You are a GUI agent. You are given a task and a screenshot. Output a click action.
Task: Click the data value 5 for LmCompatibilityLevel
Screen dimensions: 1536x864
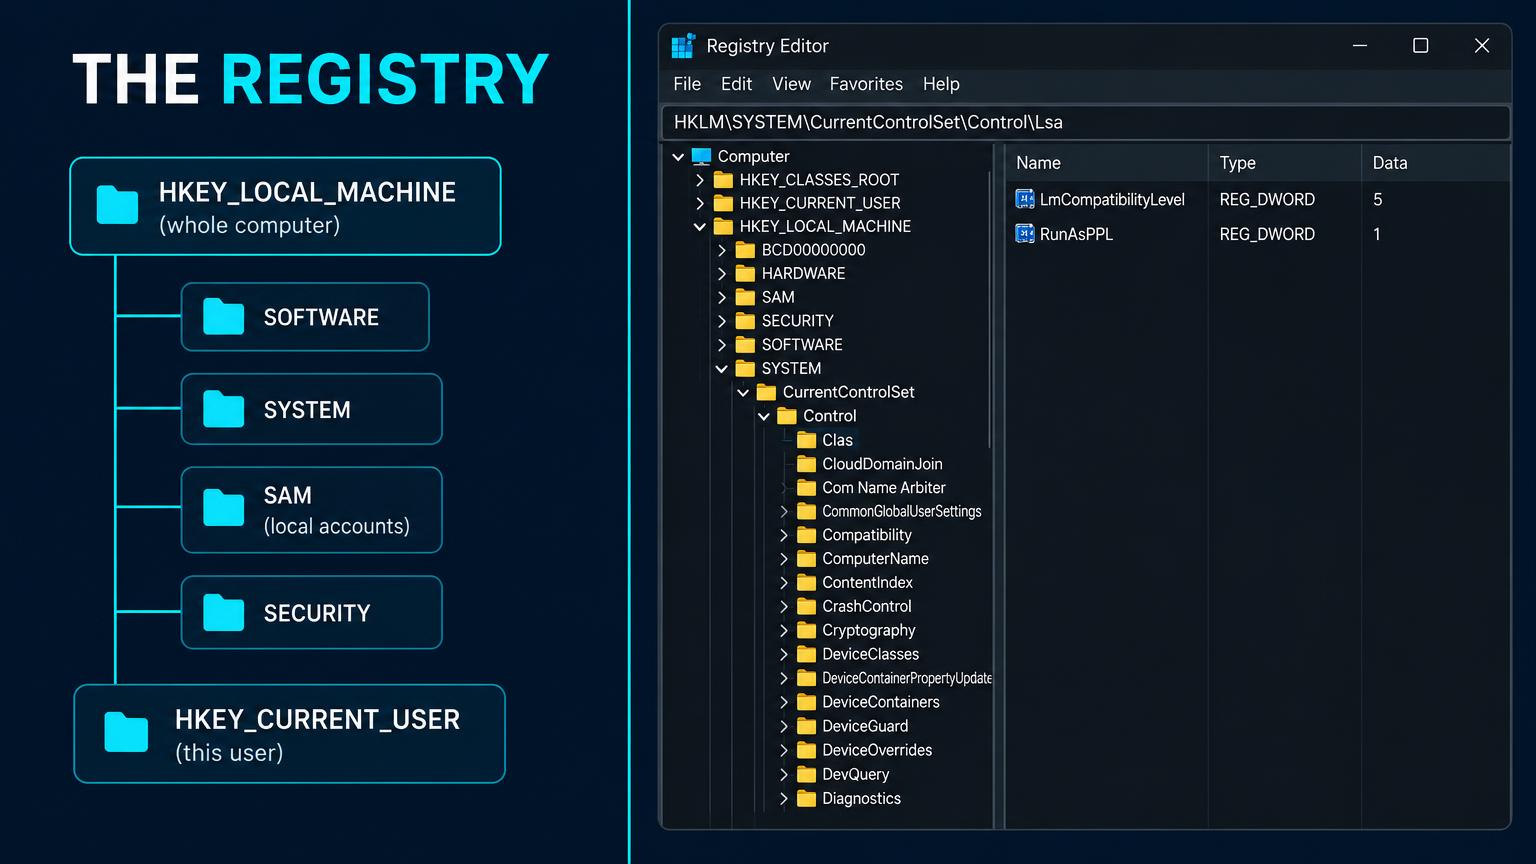(x=1377, y=199)
